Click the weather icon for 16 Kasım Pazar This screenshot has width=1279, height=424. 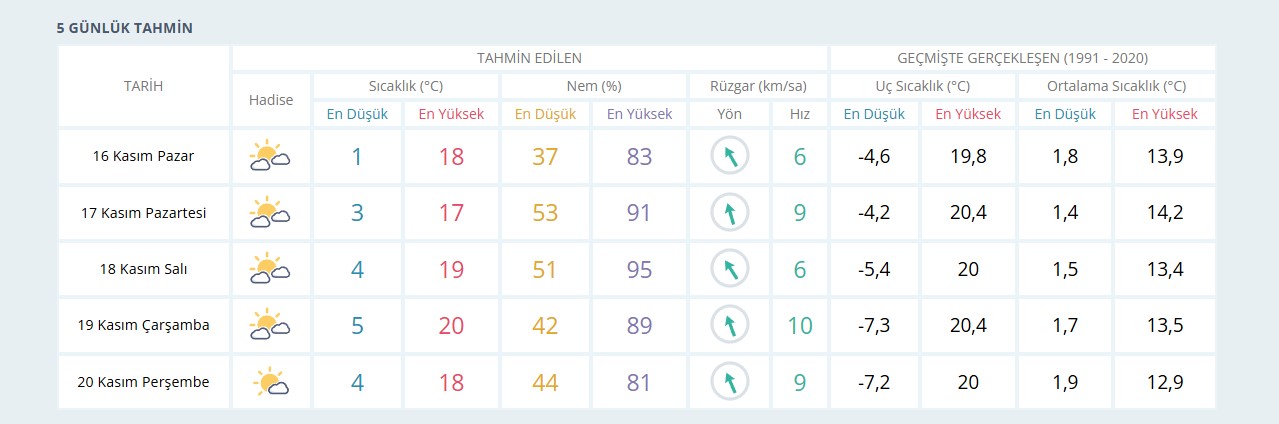point(270,156)
